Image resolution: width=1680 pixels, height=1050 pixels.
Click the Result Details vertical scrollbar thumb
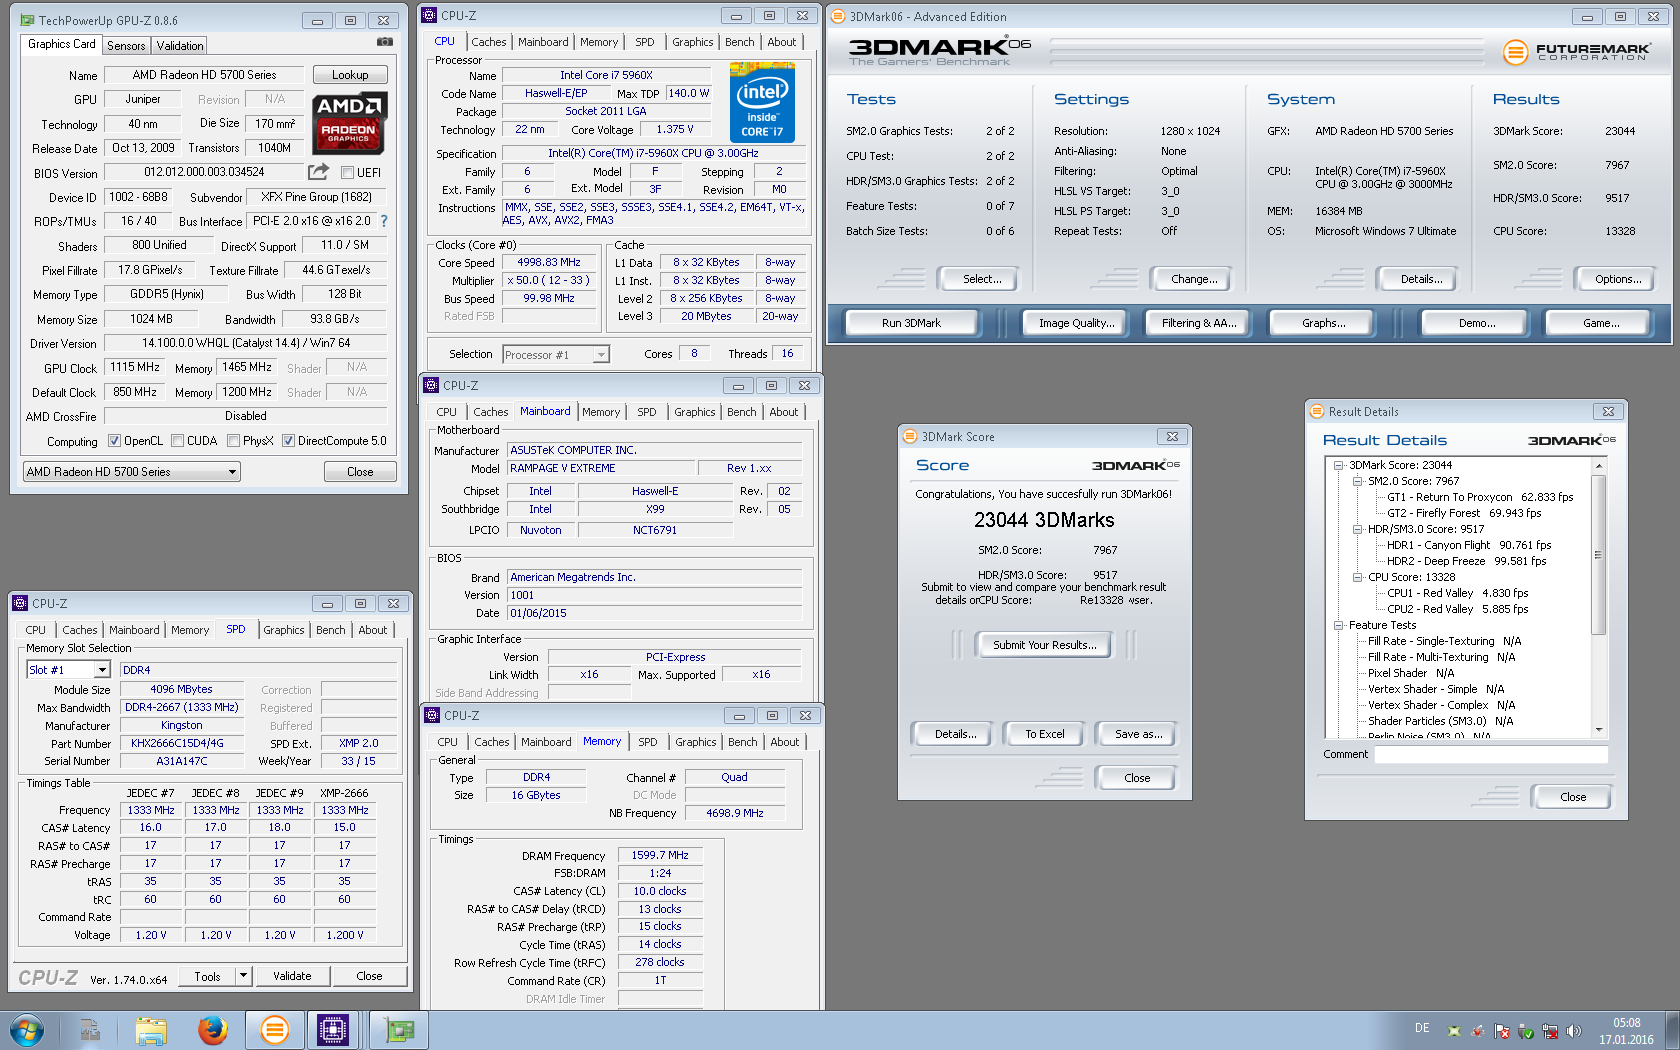(x=1599, y=555)
